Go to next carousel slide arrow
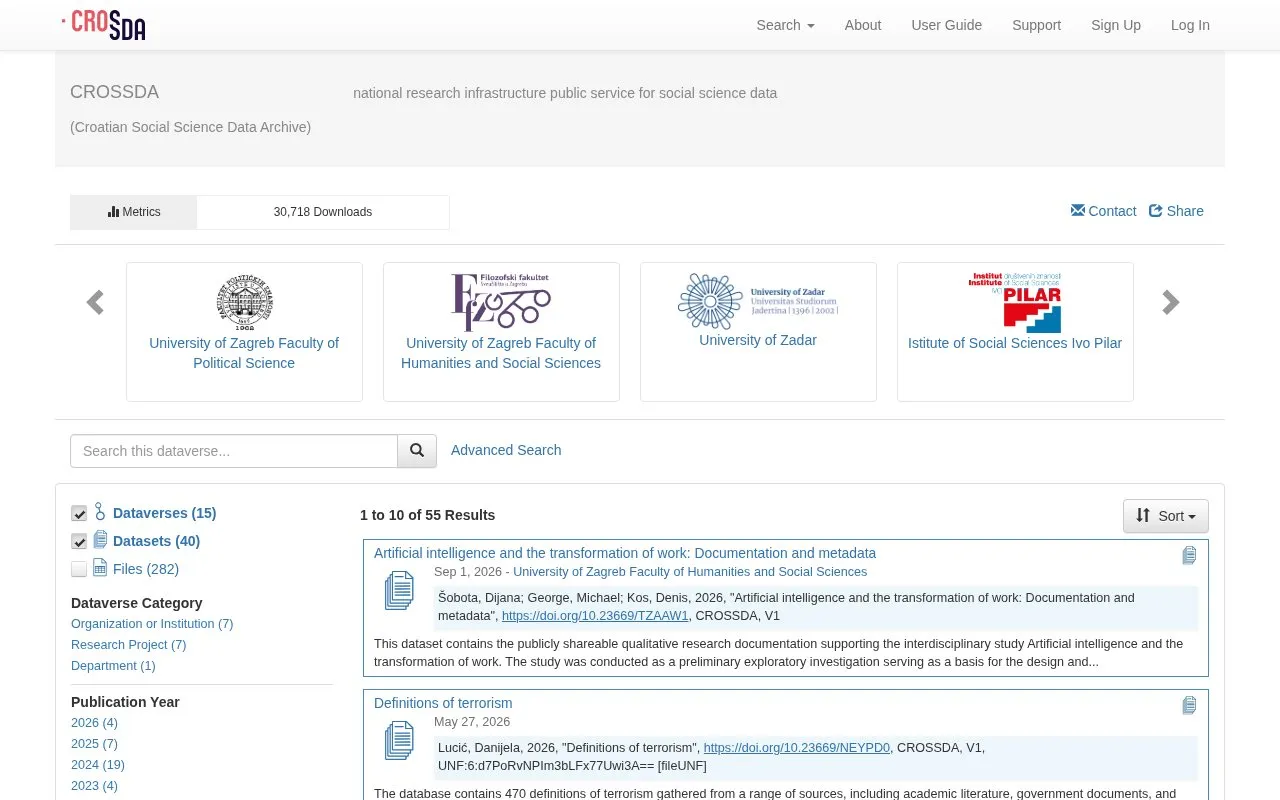This screenshot has width=1280, height=800. pyautogui.click(x=1171, y=302)
